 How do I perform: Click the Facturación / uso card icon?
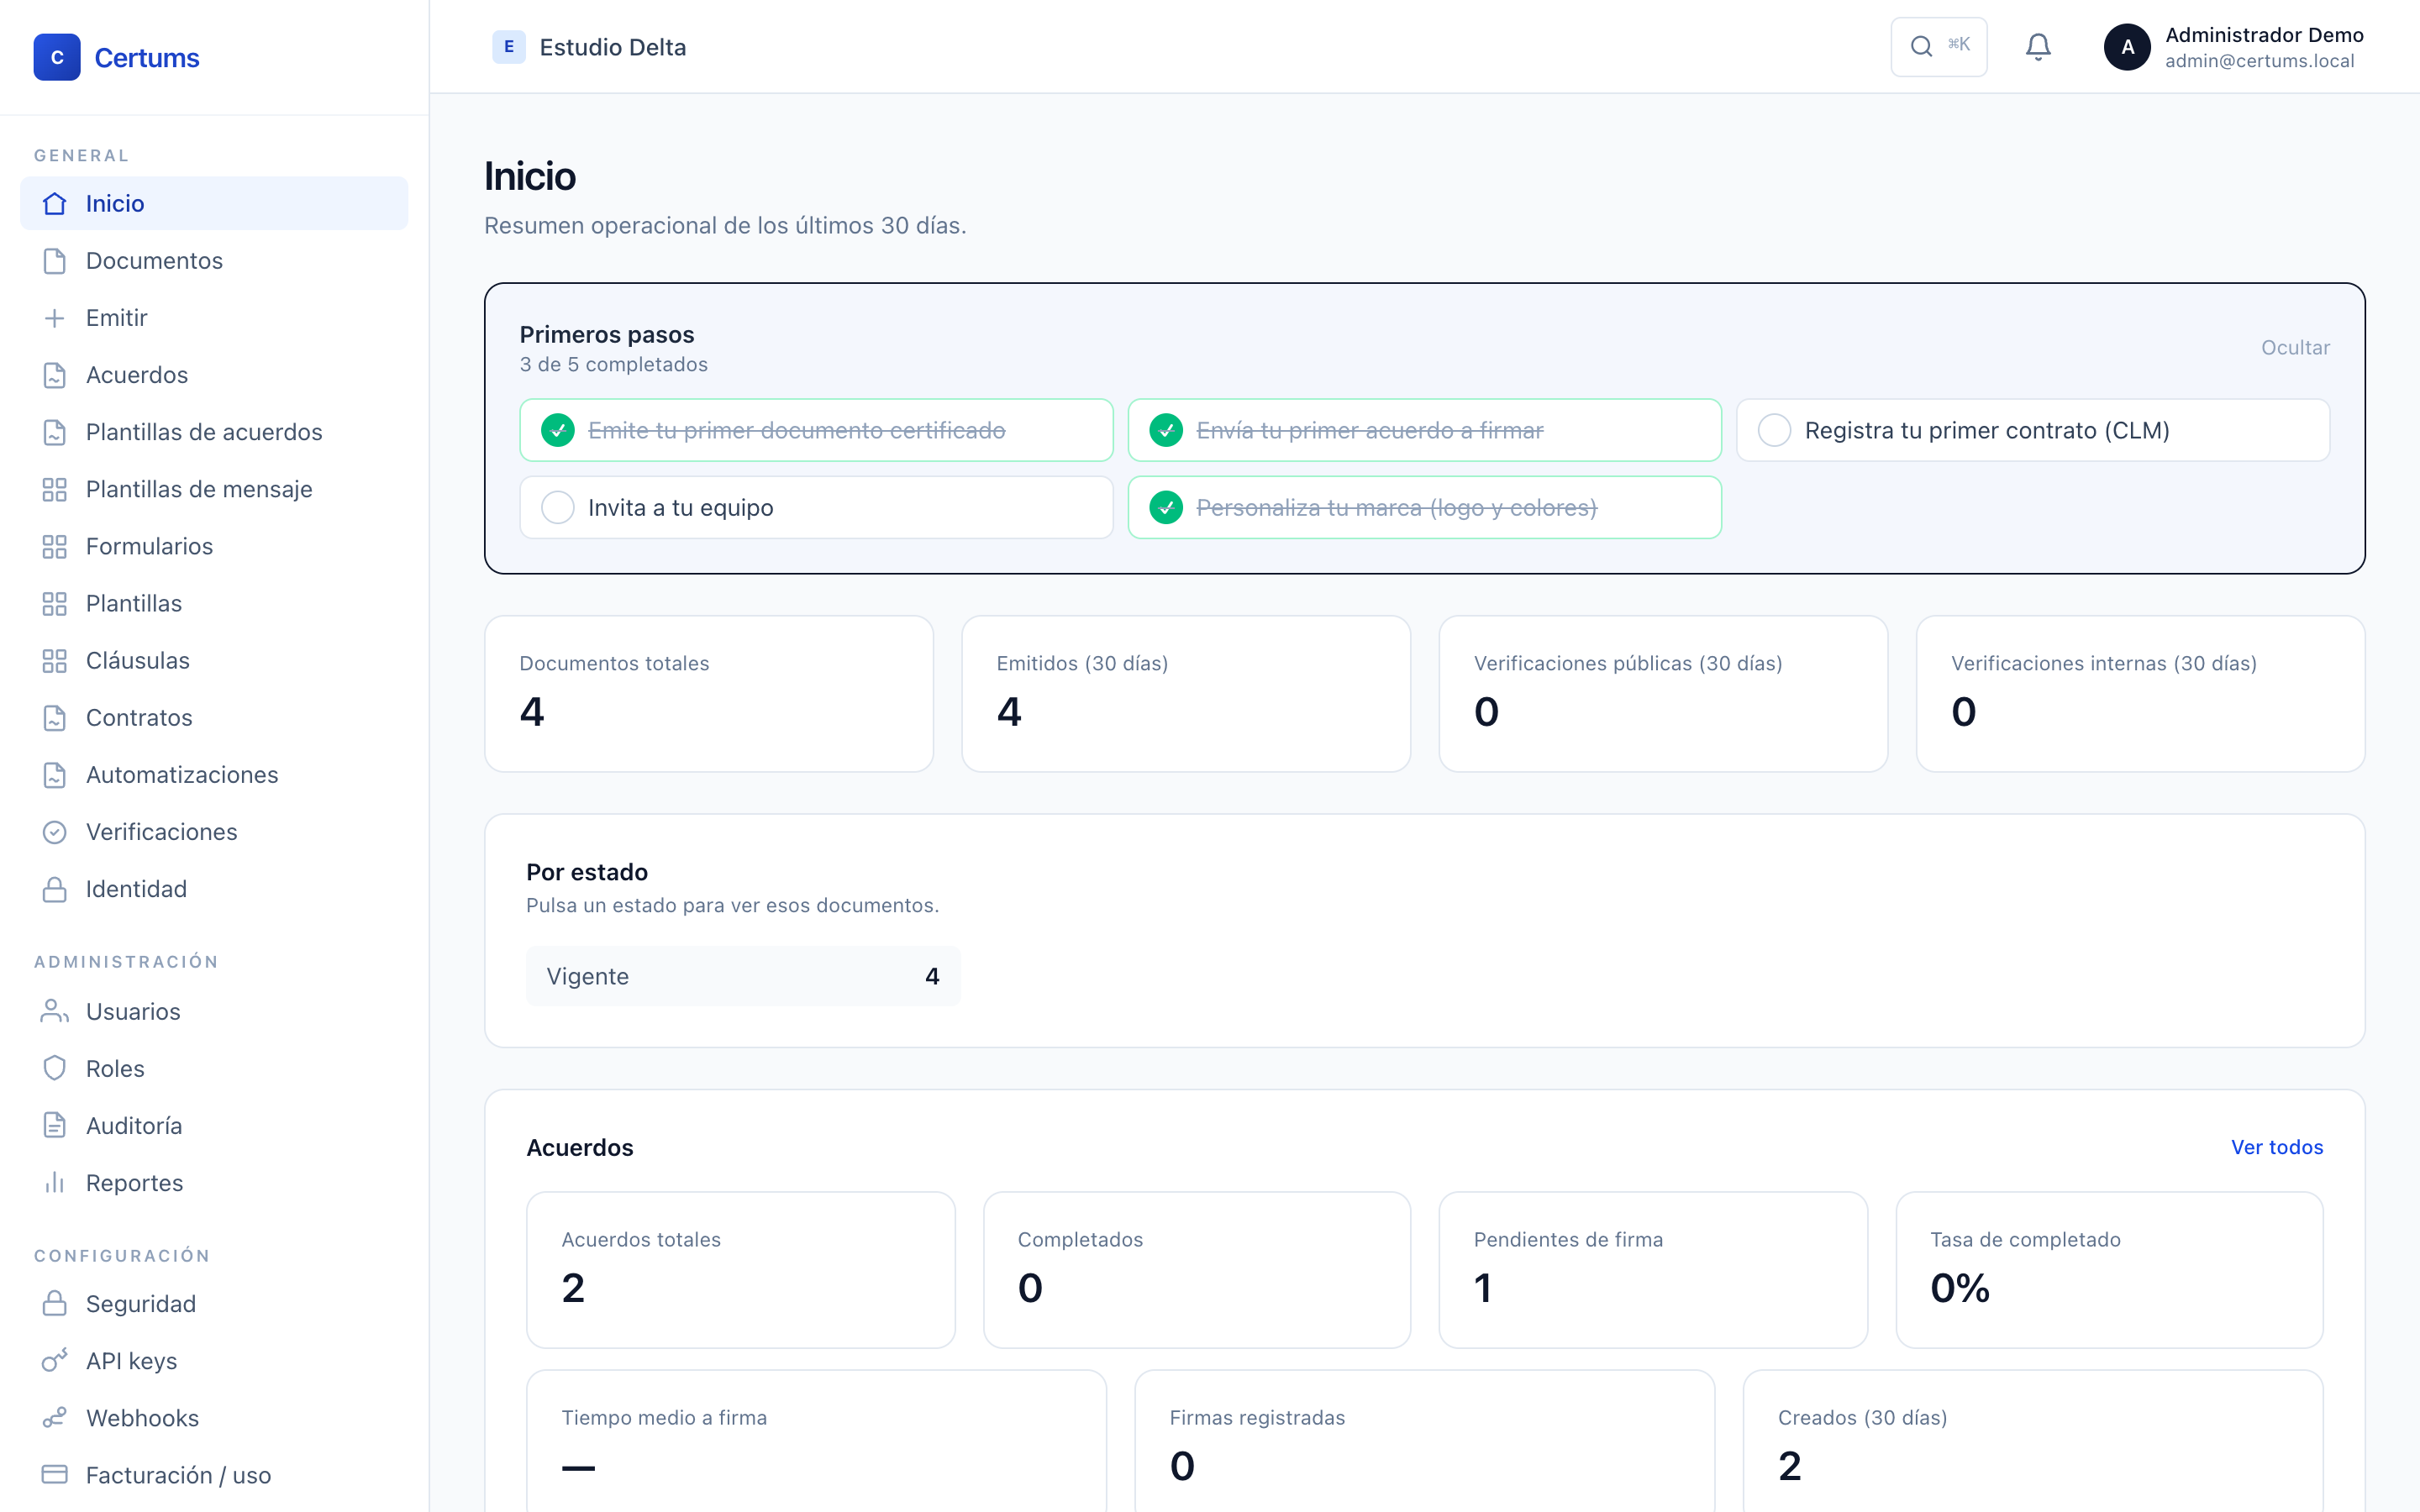pyautogui.click(x=55, y=1474)
